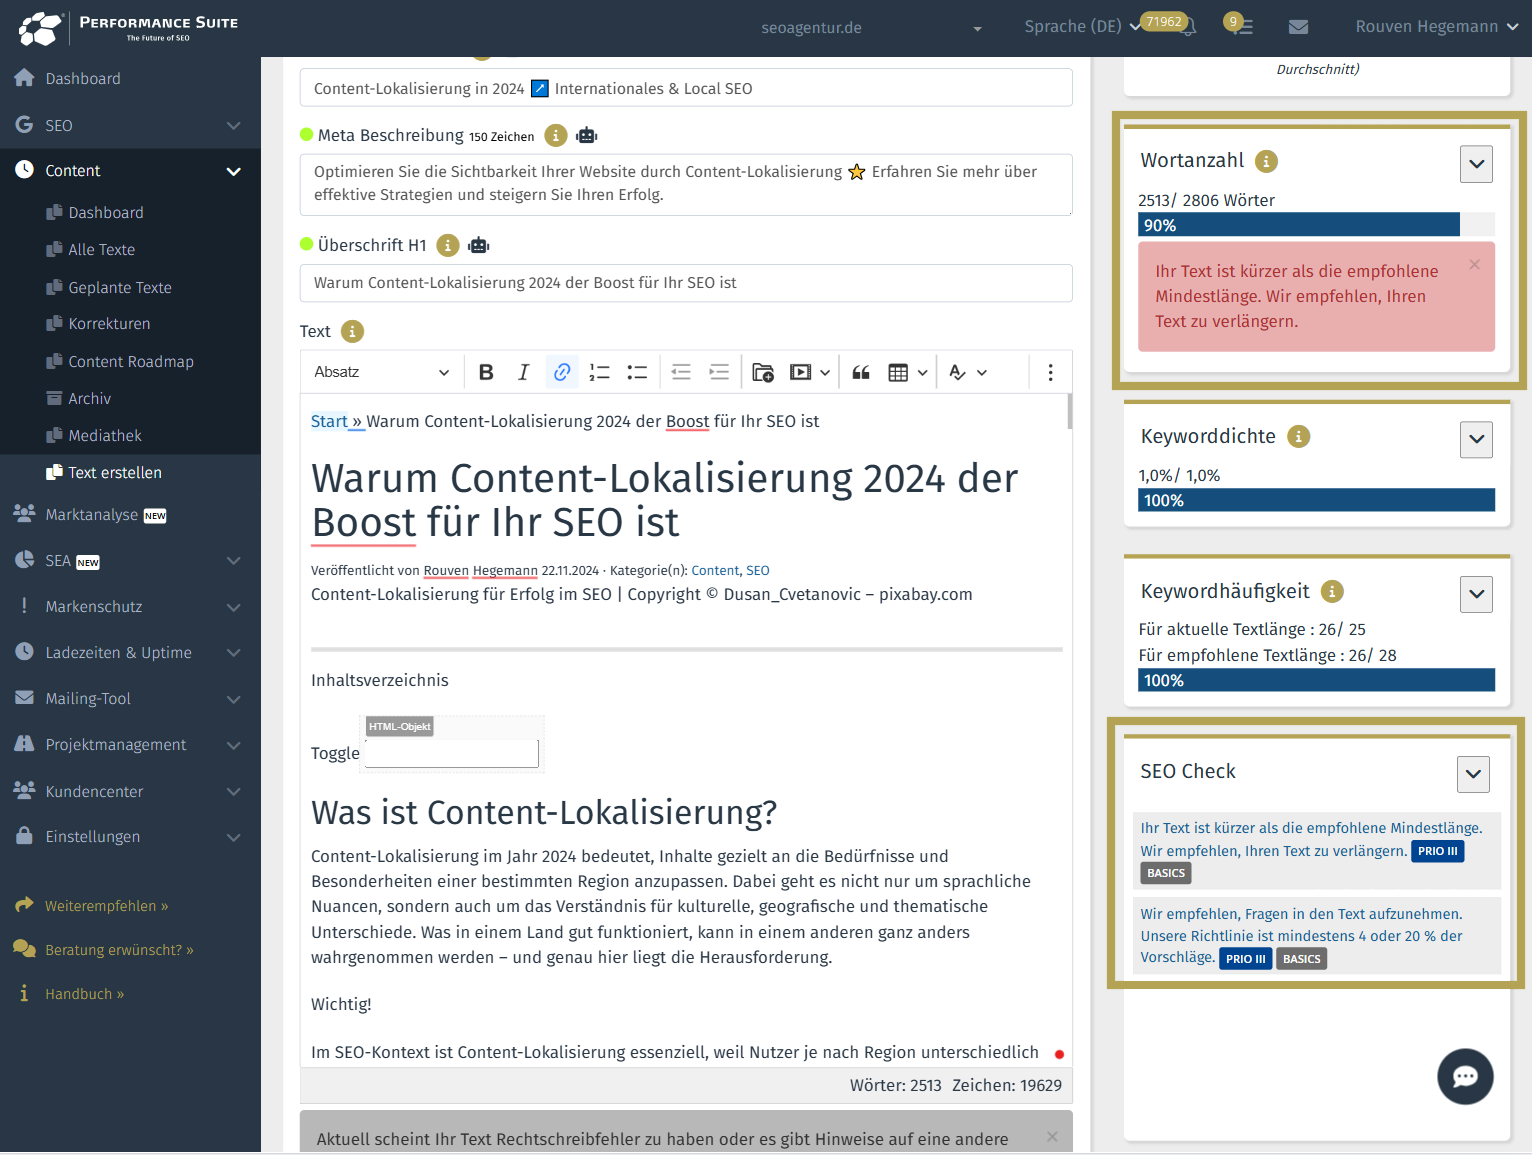Insert a blockquote

coord(860,371)
